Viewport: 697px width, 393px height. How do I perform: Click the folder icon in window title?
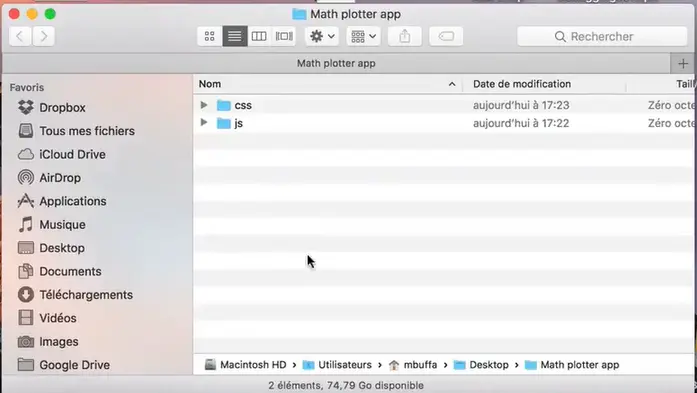point(299,14)
